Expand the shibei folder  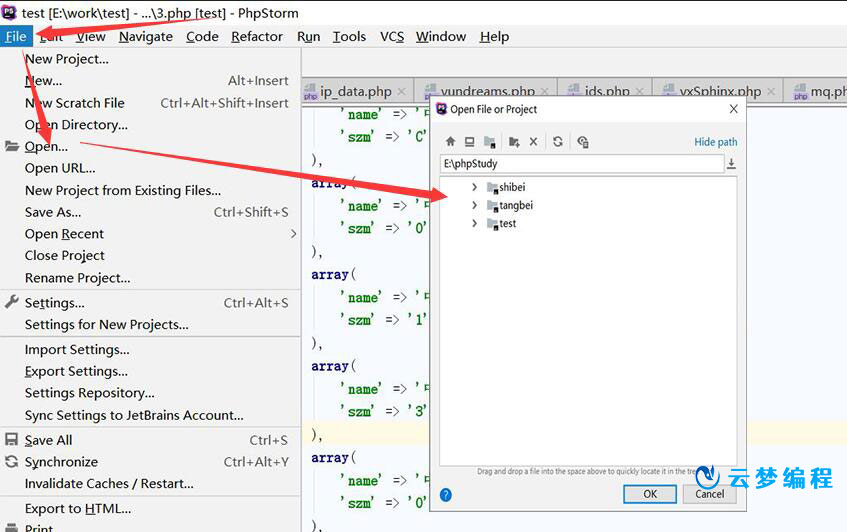click(x=474, y=188)
